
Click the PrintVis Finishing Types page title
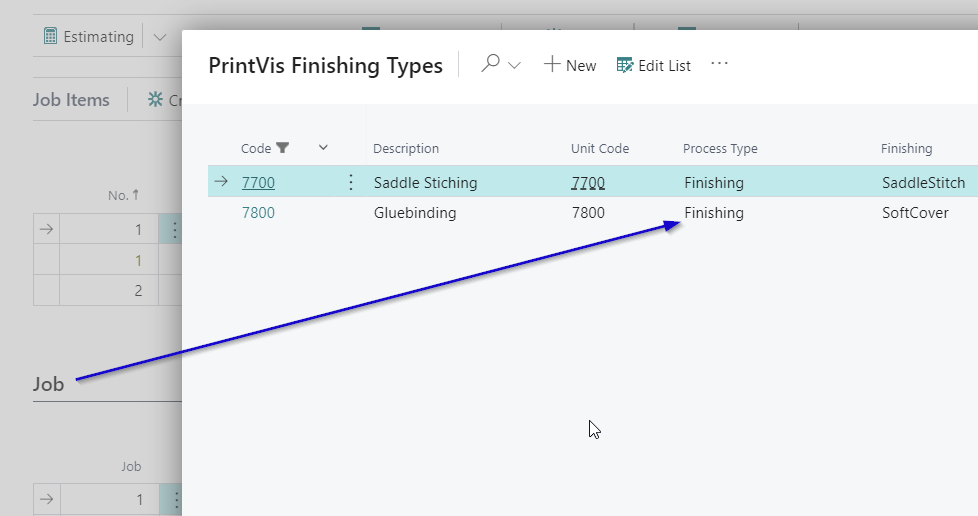coord(326,66)
